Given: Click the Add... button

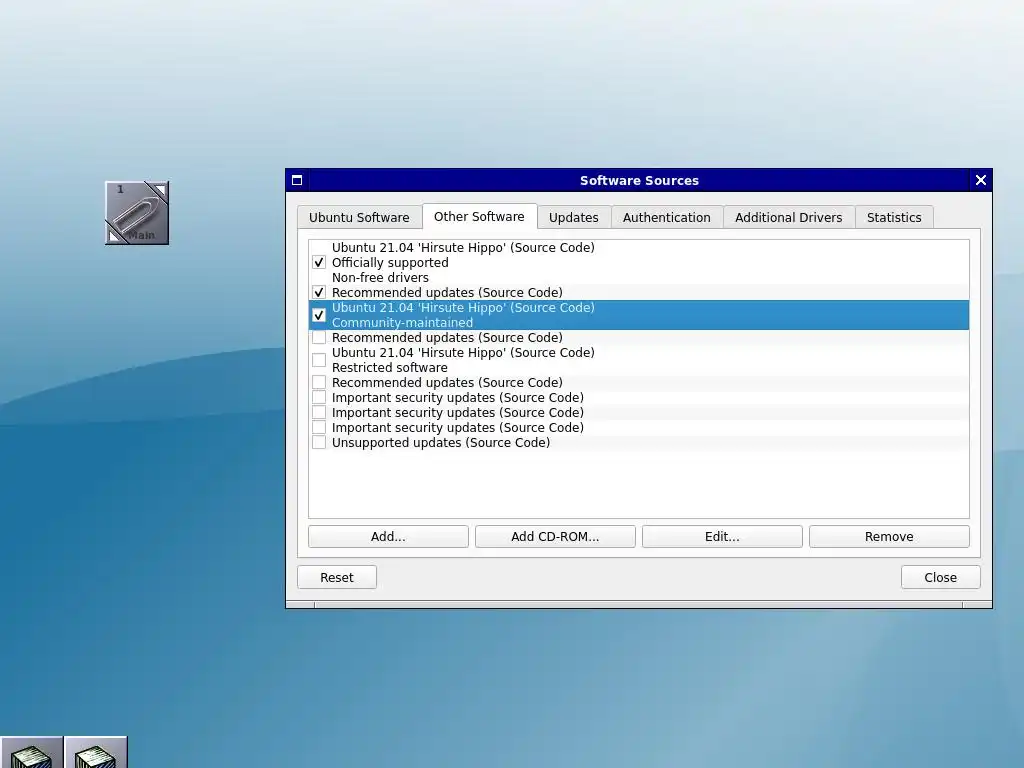Looking at the screenshot, I should 388,536.
